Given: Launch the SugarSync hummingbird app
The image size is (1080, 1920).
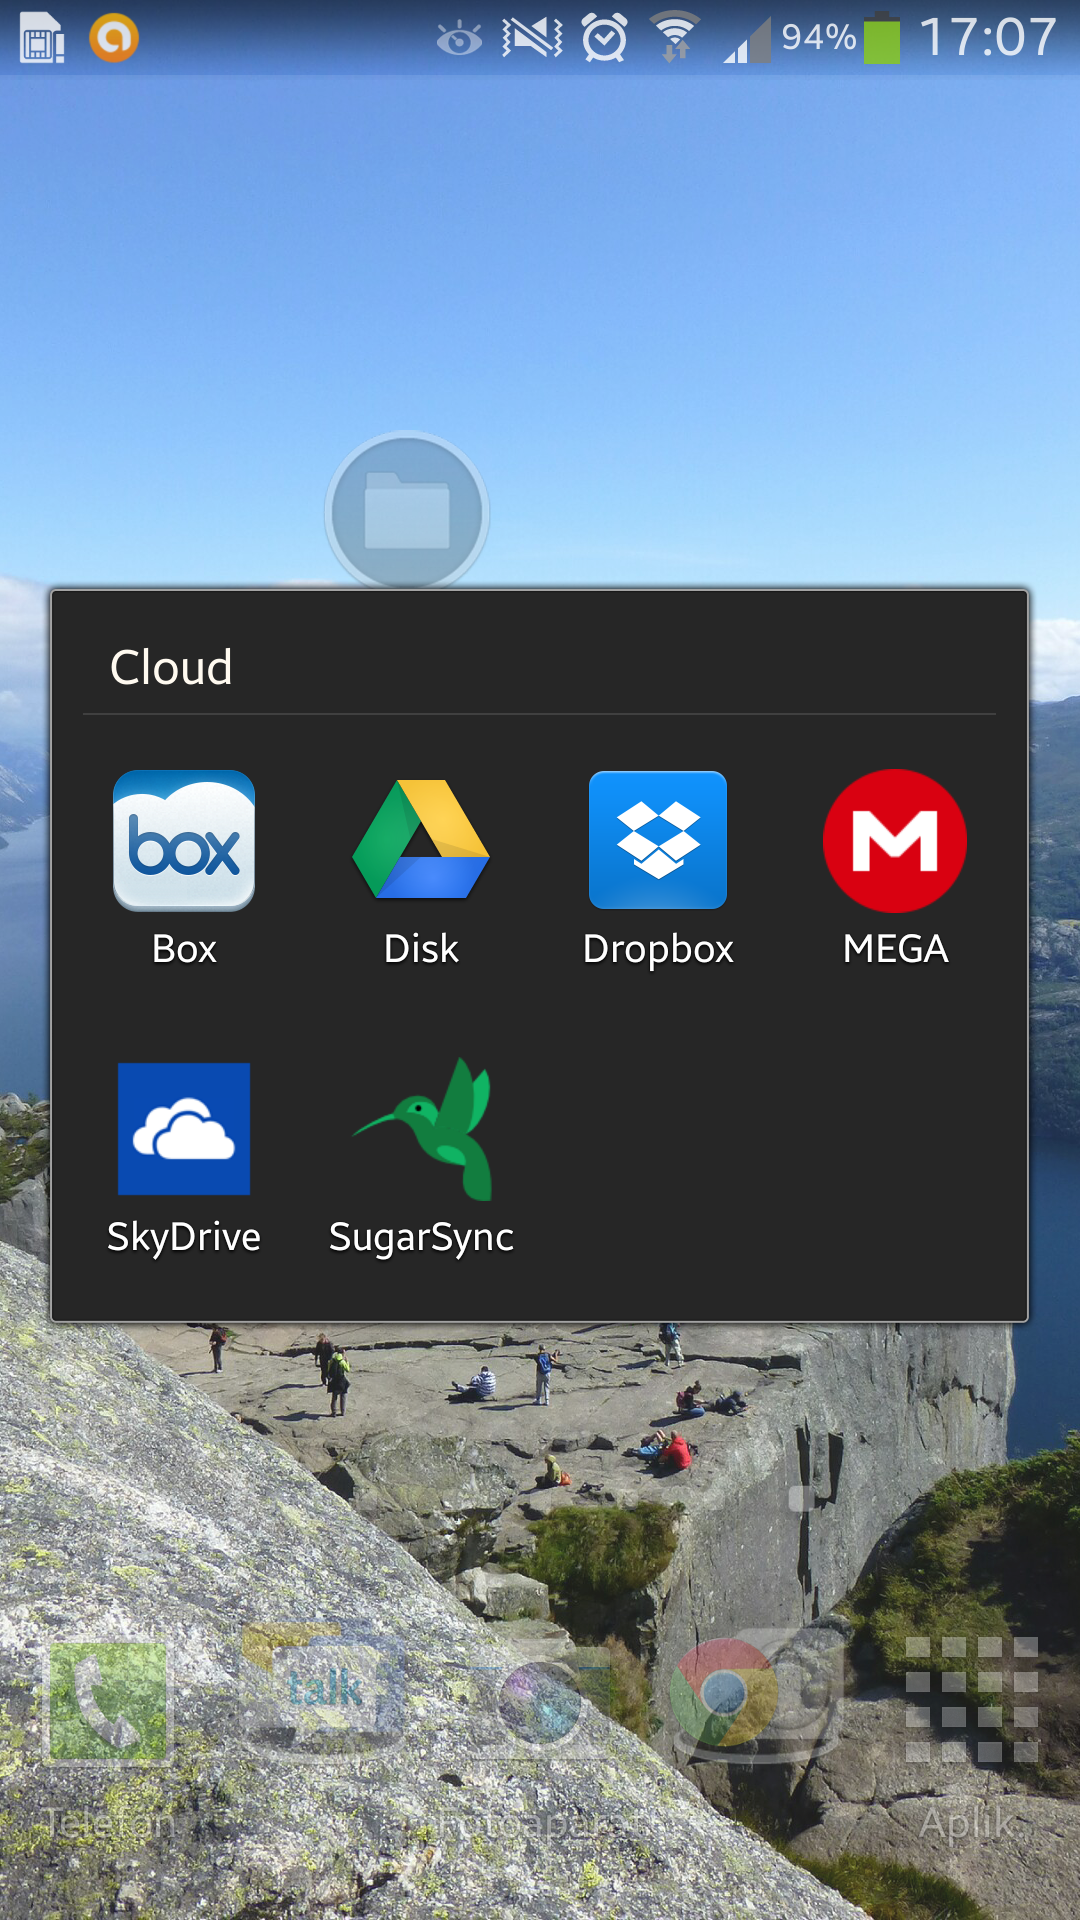Looking at the screenshot, I should [x=421, y=1130].
